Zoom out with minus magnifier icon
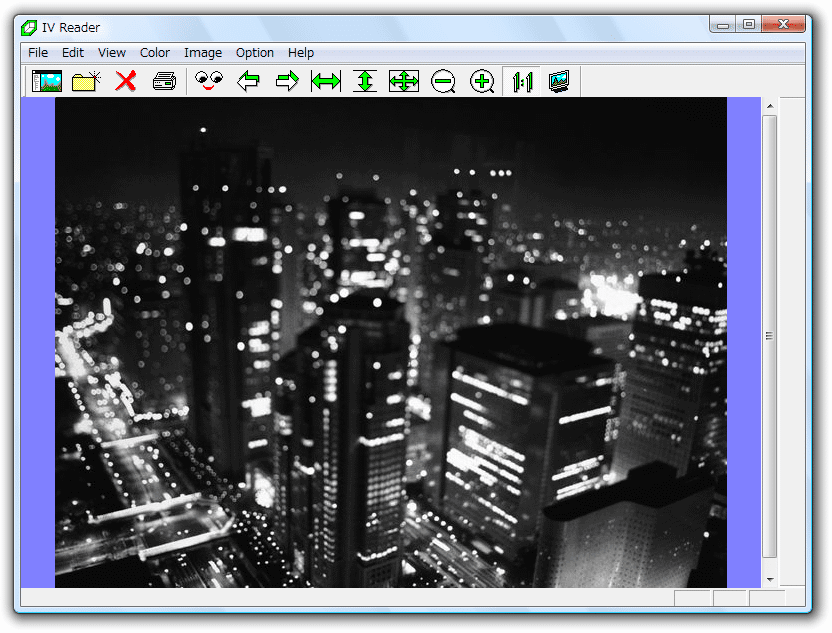 coord(443,81)
